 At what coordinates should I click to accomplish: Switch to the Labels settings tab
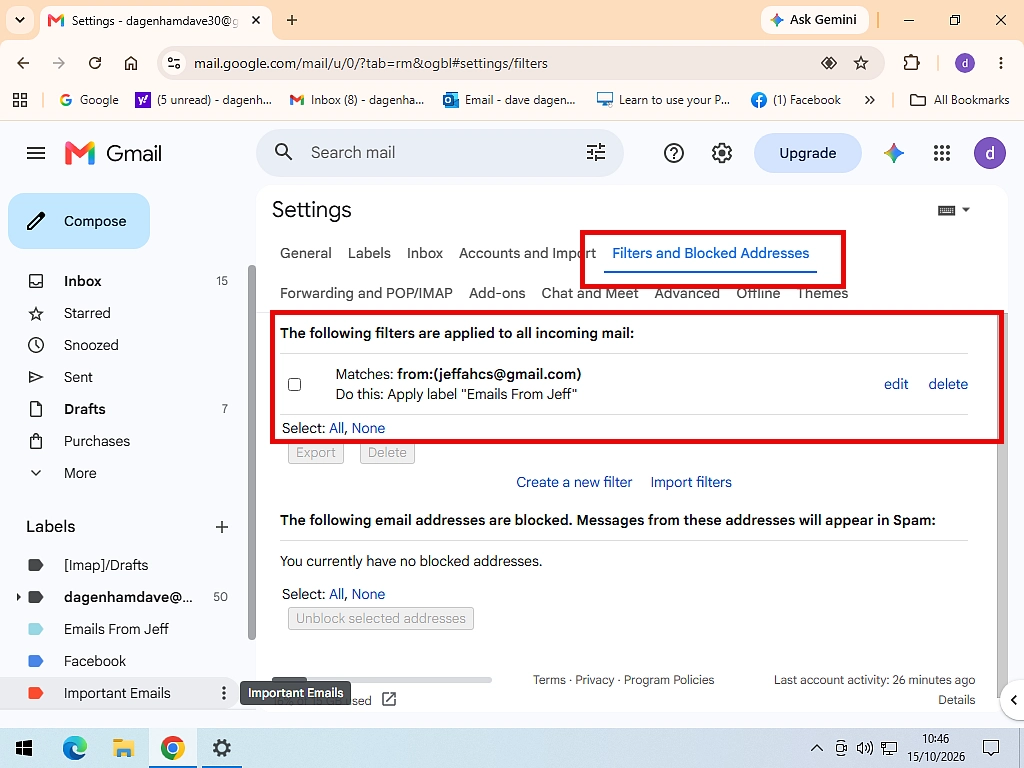[369, 253]
